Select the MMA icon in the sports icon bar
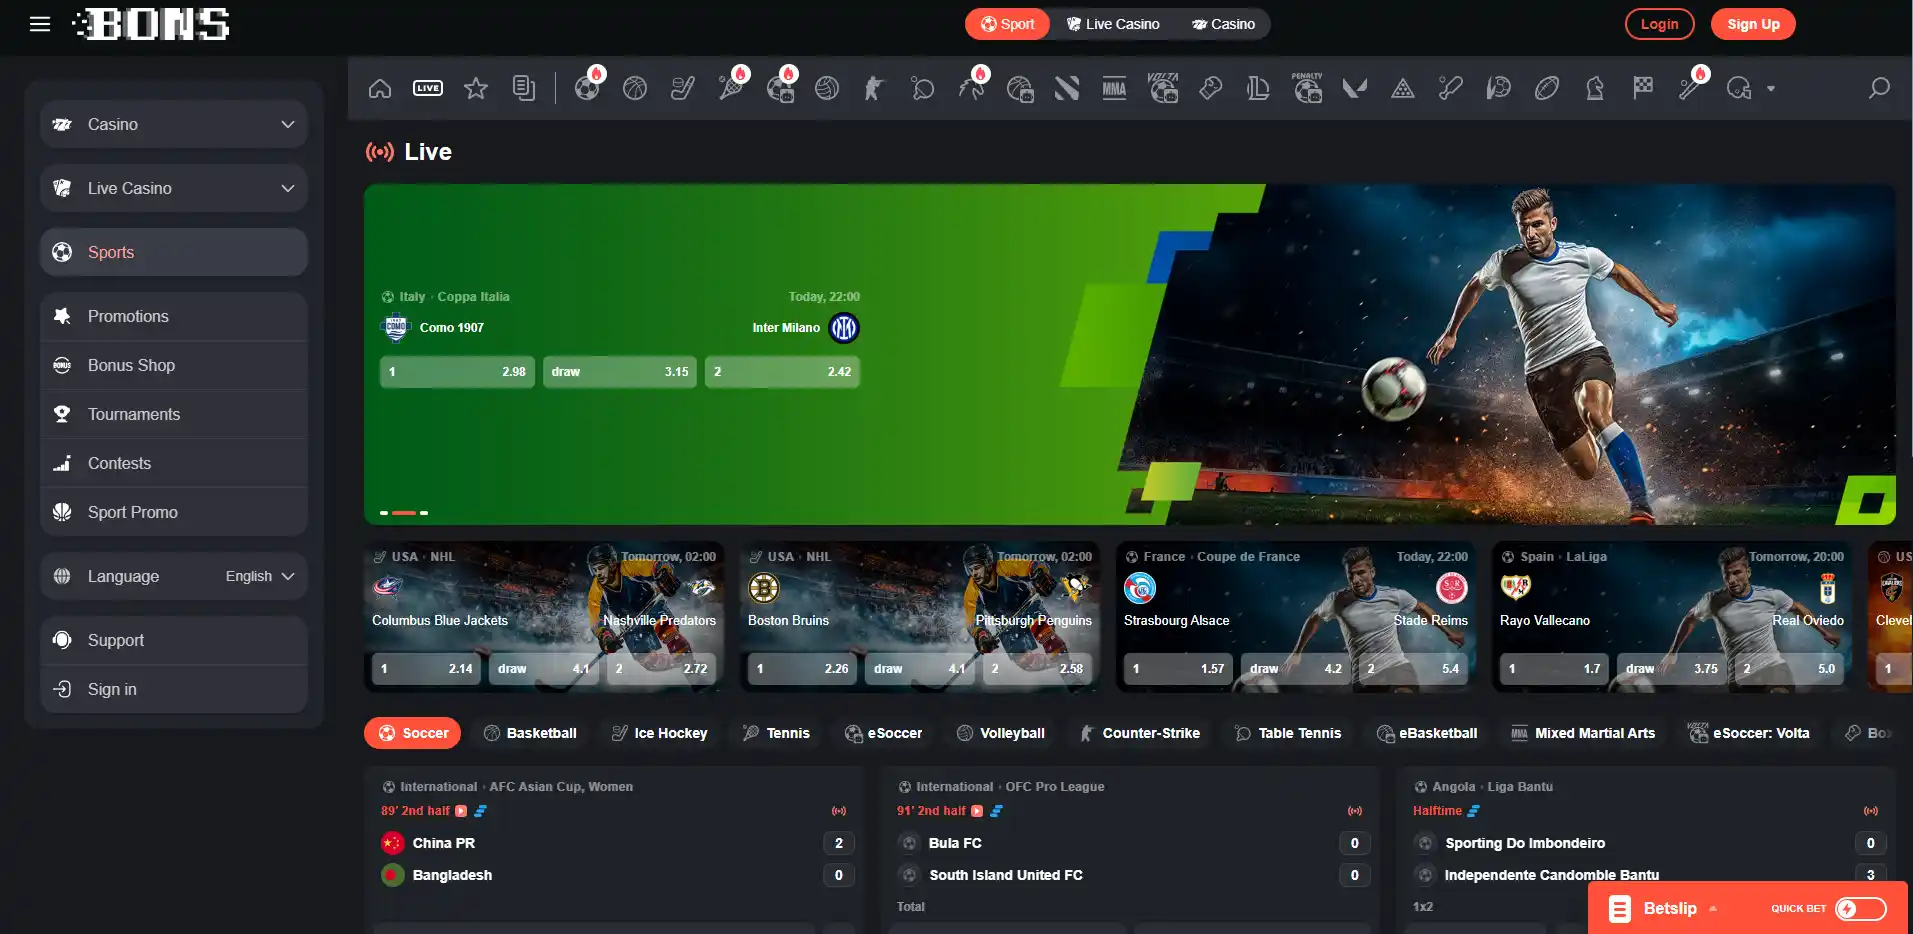 click(1114, 88)
